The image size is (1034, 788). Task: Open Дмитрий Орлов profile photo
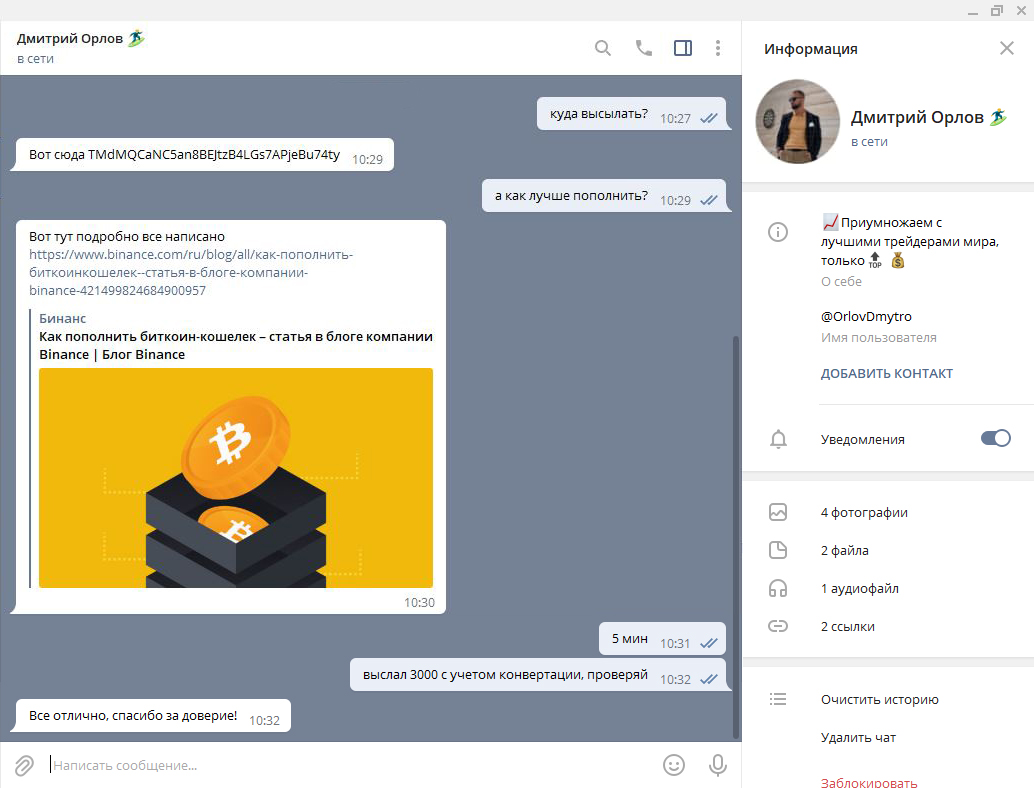797,121
